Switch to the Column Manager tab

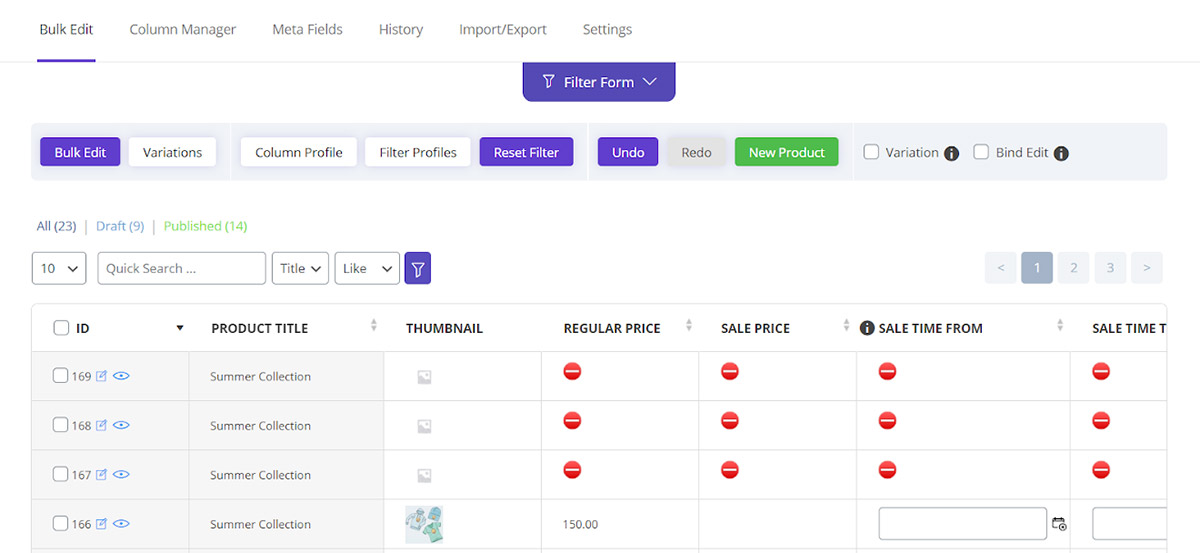tap(183, 29)
